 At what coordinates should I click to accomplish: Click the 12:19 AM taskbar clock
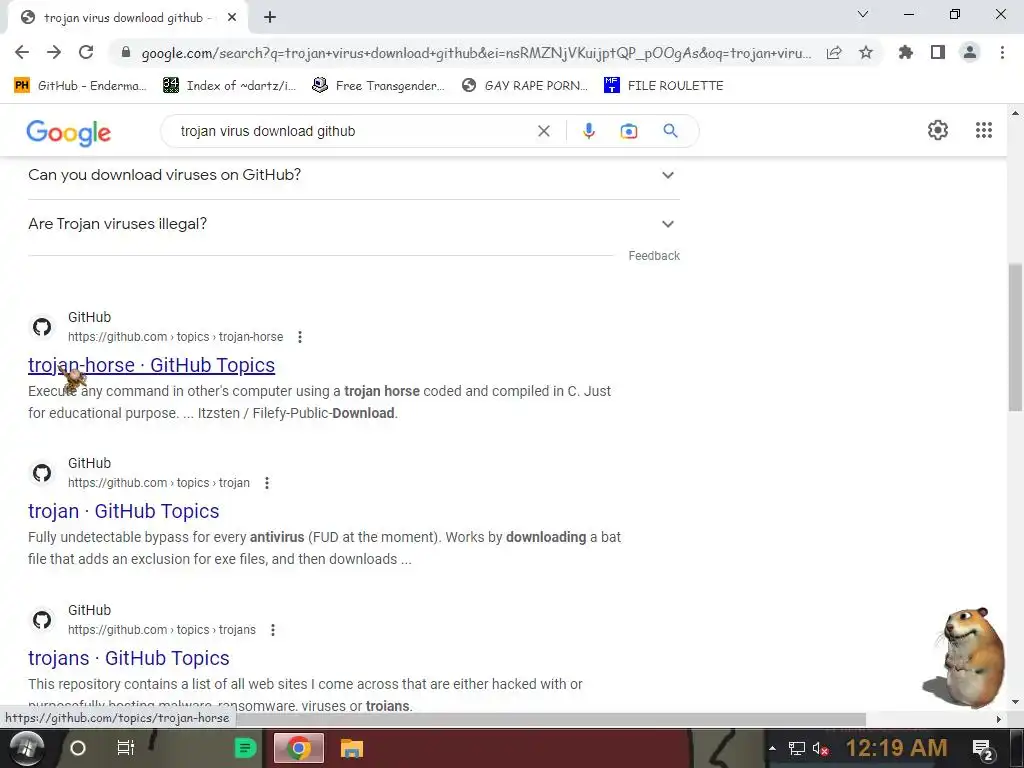pyautogui.click(x=897, y=748)
